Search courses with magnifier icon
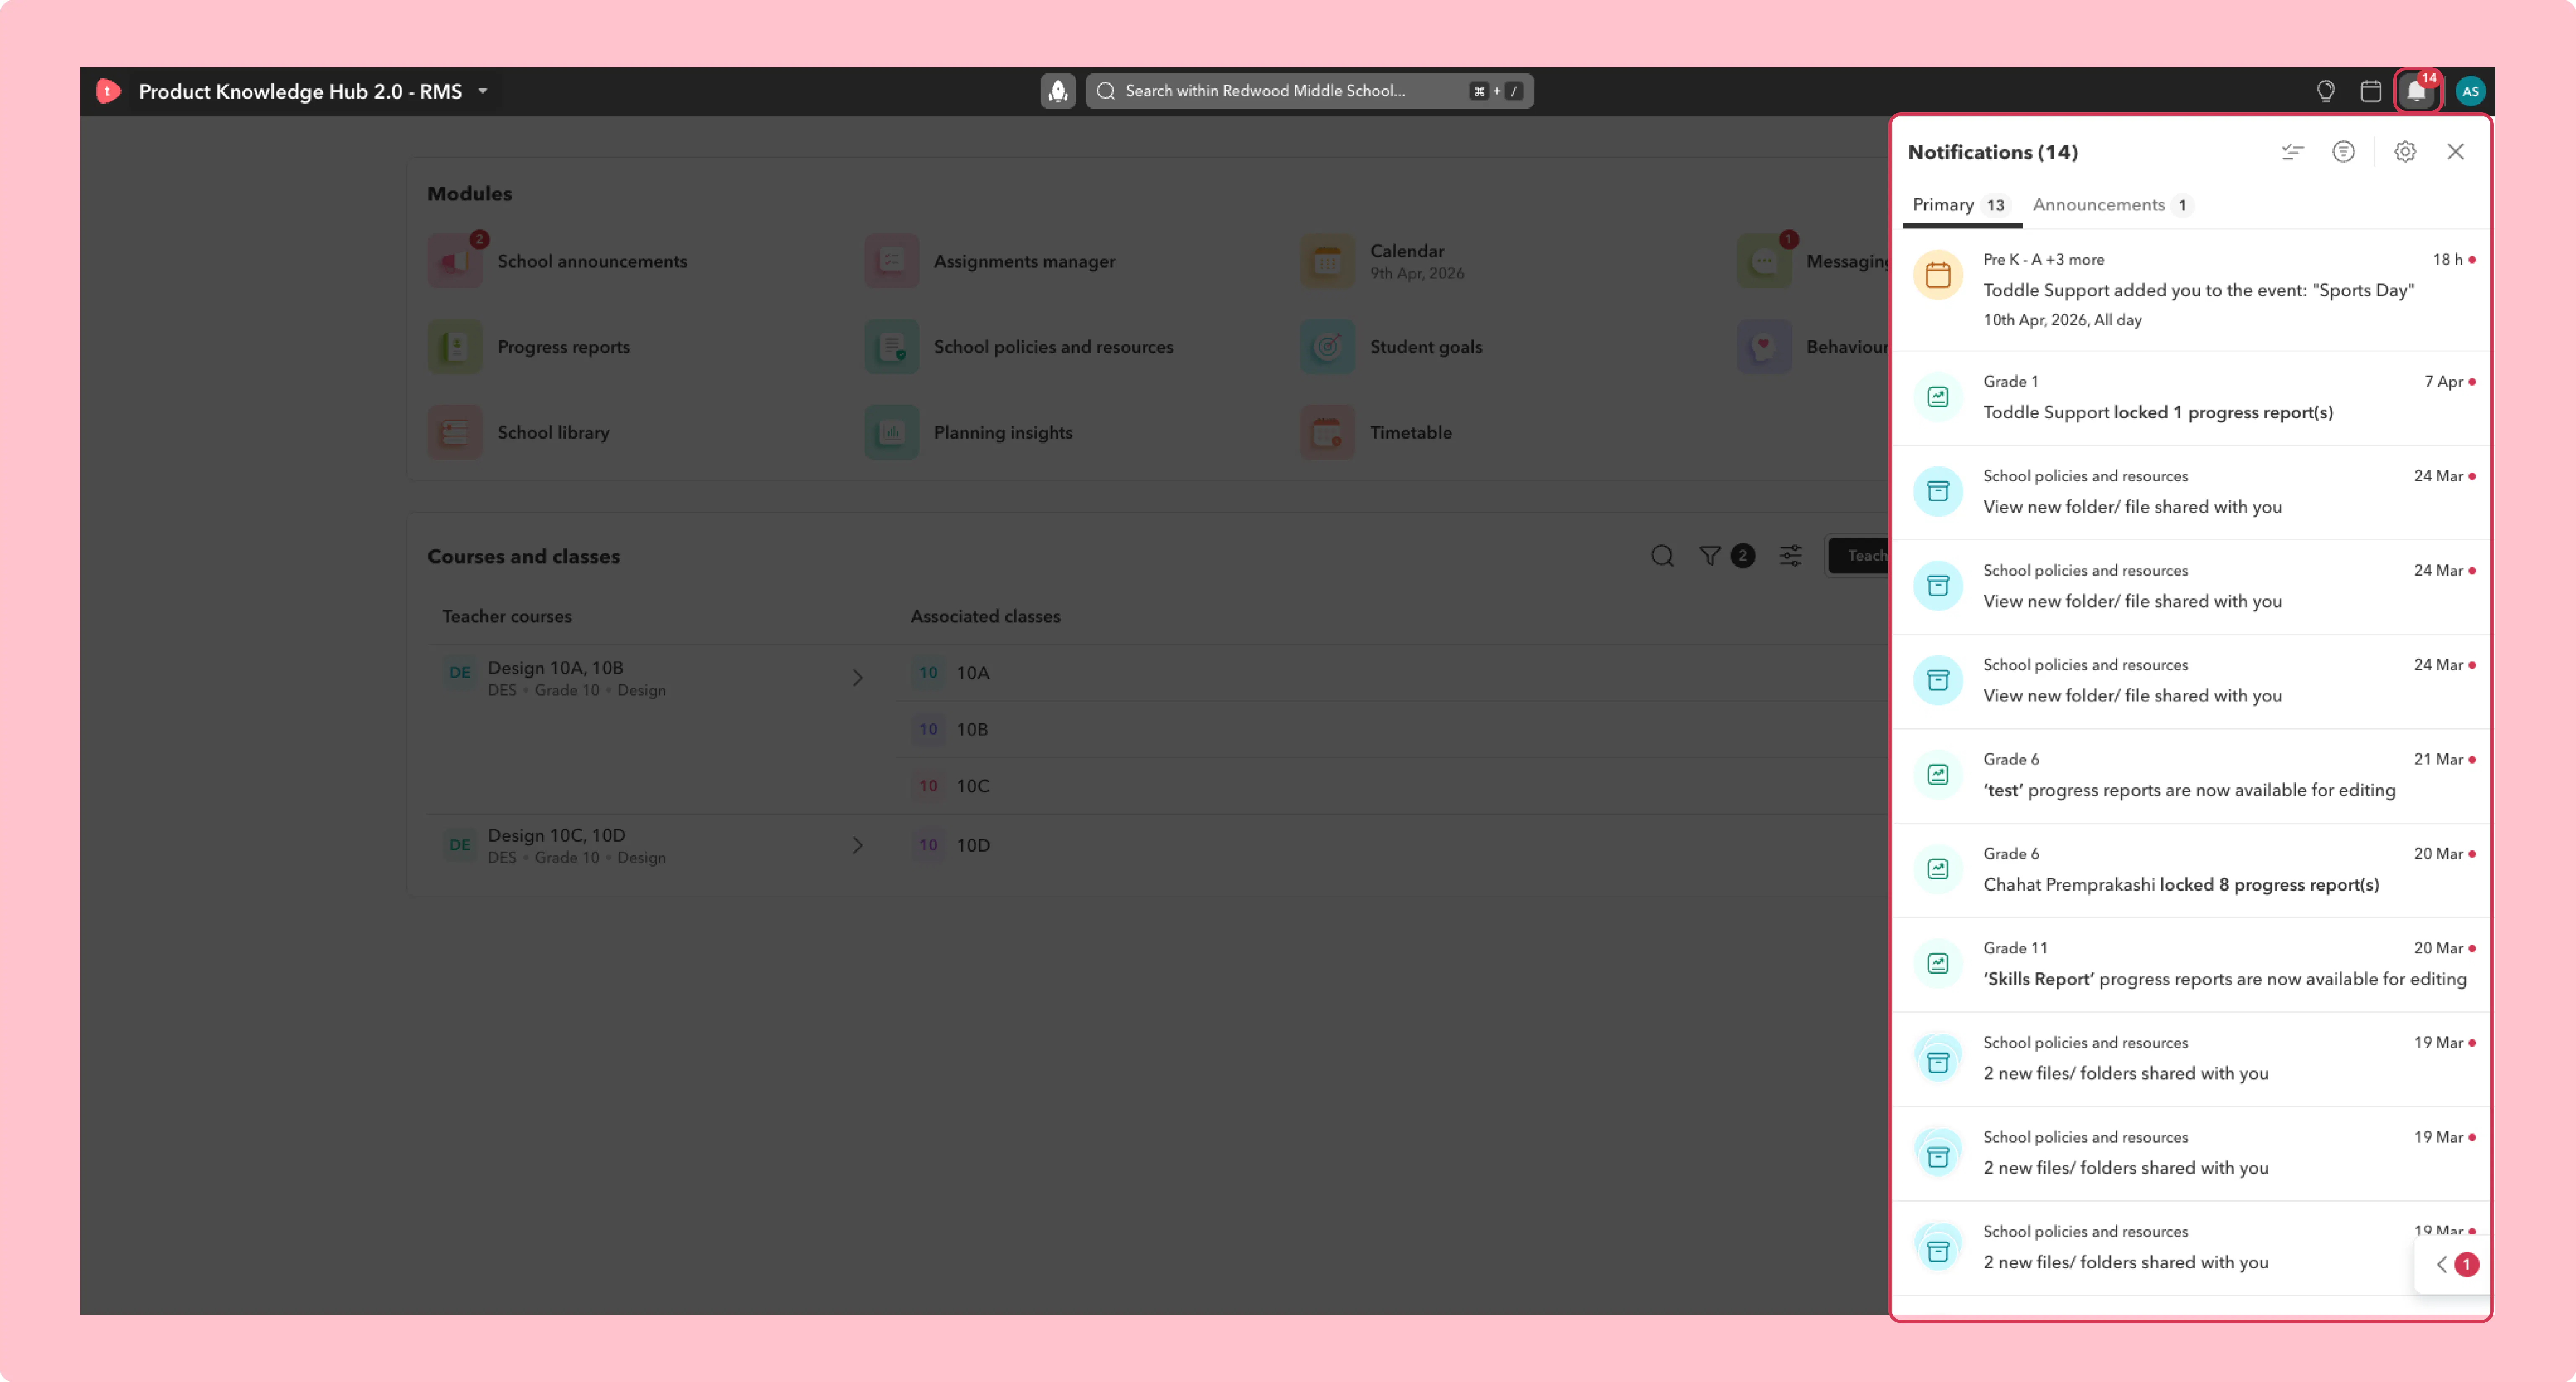 [x=1662, y=556]
